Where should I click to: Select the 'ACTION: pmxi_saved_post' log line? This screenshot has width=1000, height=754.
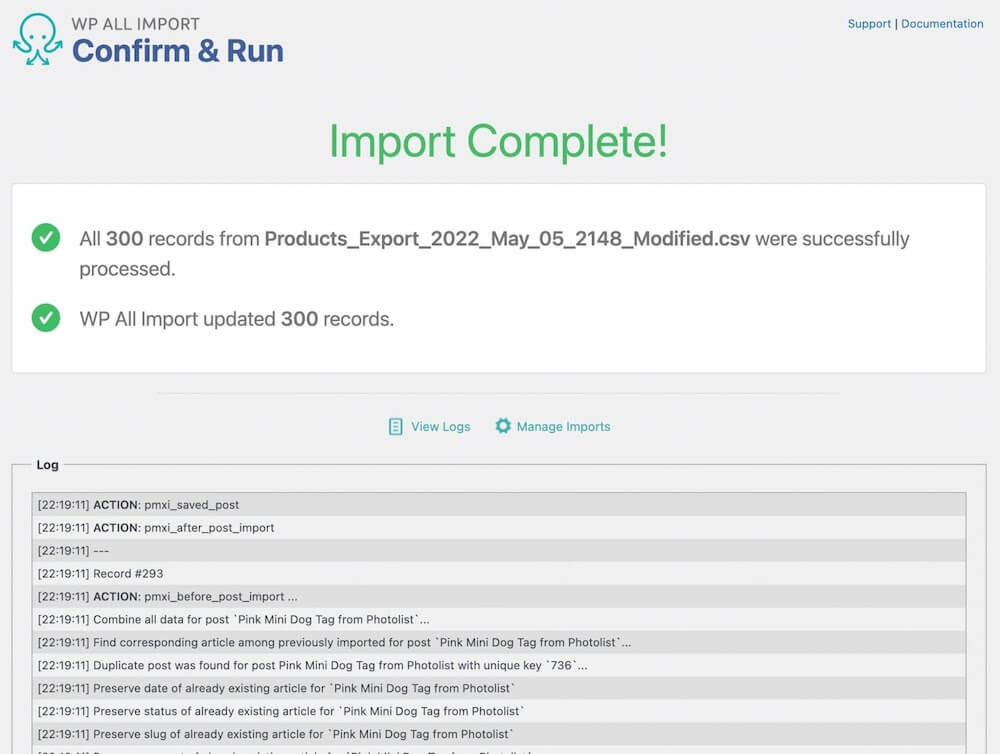(499, 505)
